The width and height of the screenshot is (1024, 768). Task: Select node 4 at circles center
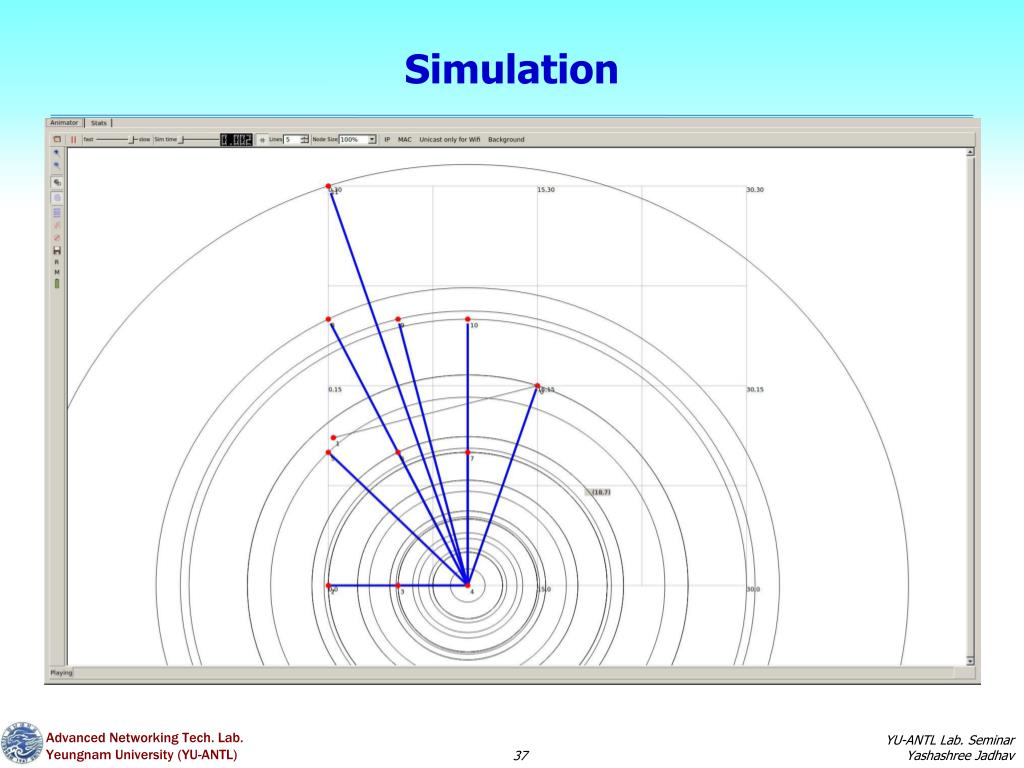coord(468,585)
